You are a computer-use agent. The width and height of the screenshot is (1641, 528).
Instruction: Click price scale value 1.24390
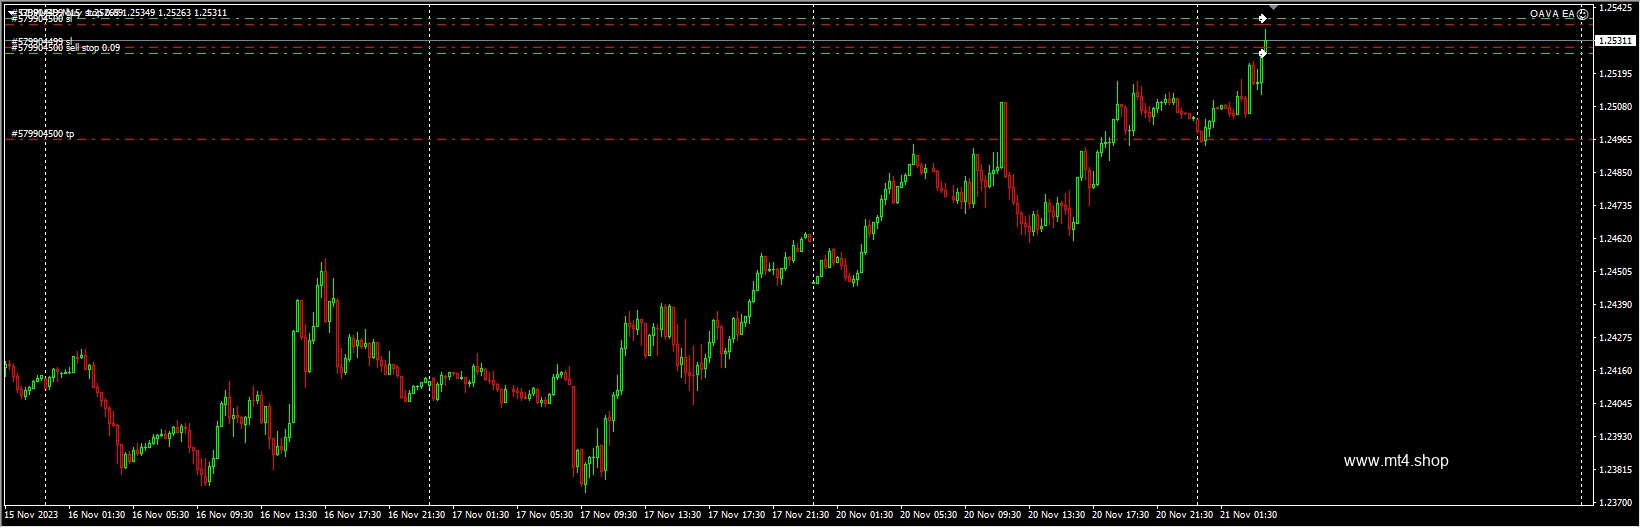1616,305
